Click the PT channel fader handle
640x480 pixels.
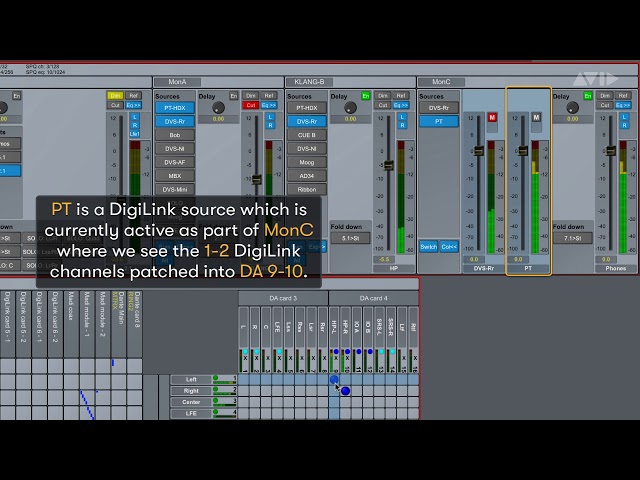tap(522, 150)
